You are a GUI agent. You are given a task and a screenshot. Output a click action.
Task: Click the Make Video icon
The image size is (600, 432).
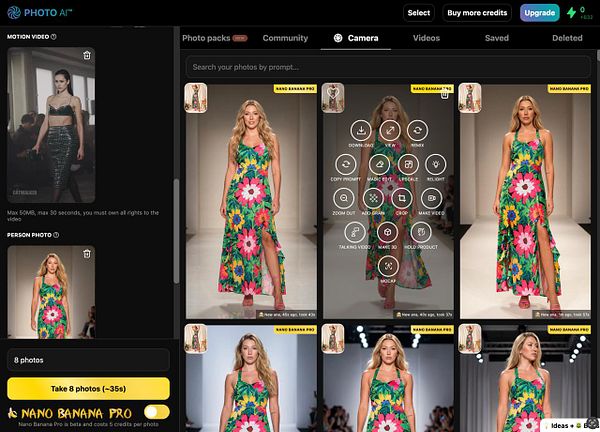(x=431, y=198)
